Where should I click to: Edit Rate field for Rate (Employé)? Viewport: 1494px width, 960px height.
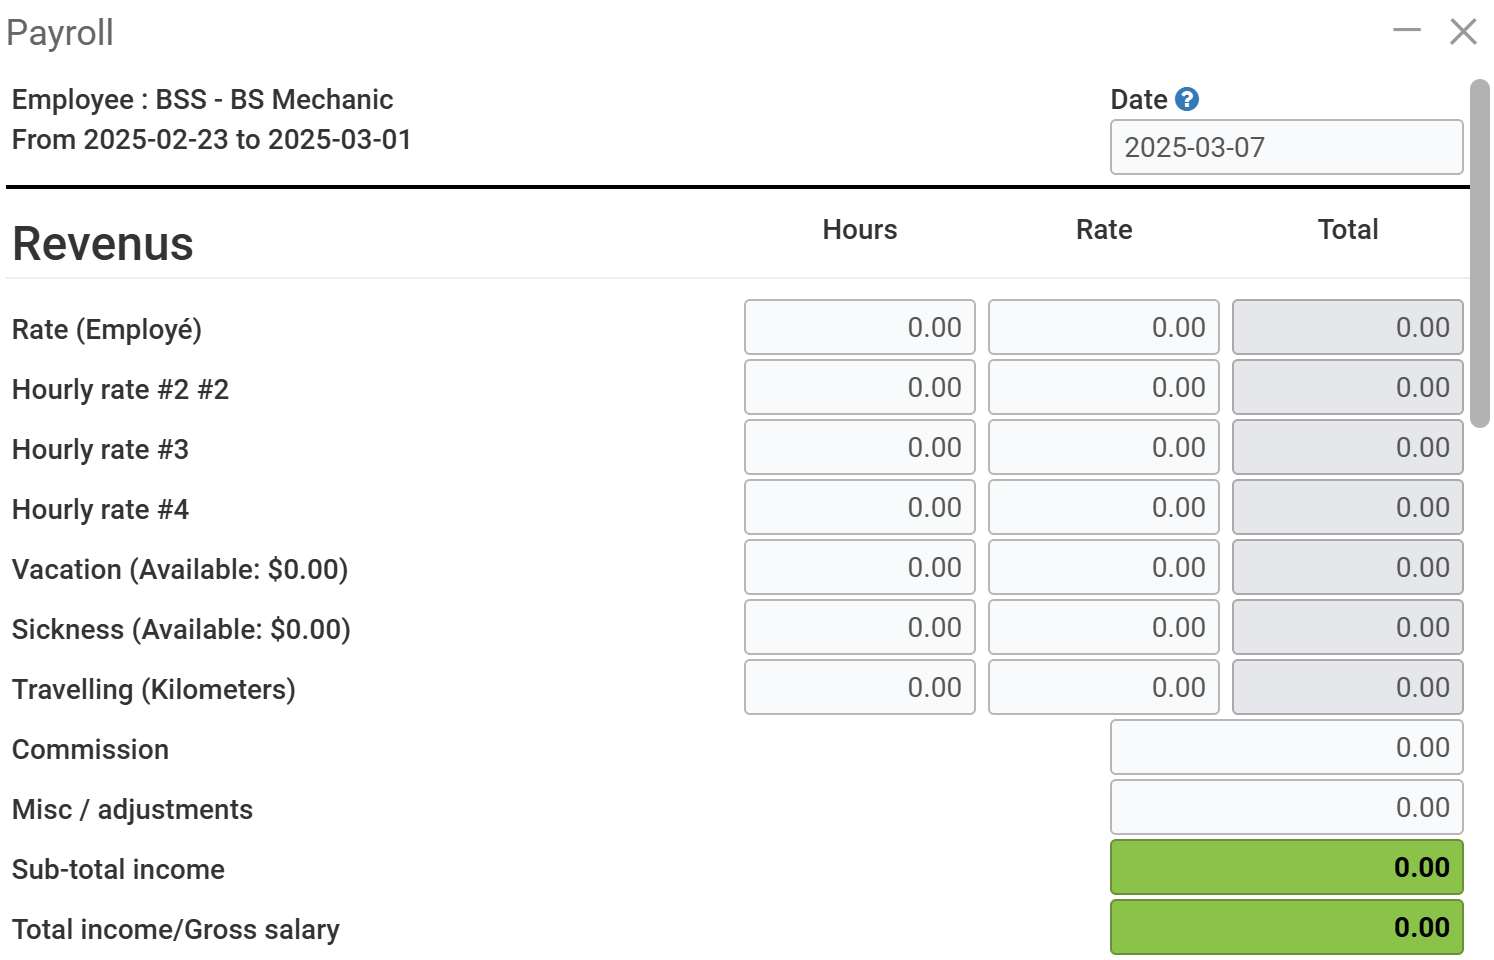tap(1103, 327)
